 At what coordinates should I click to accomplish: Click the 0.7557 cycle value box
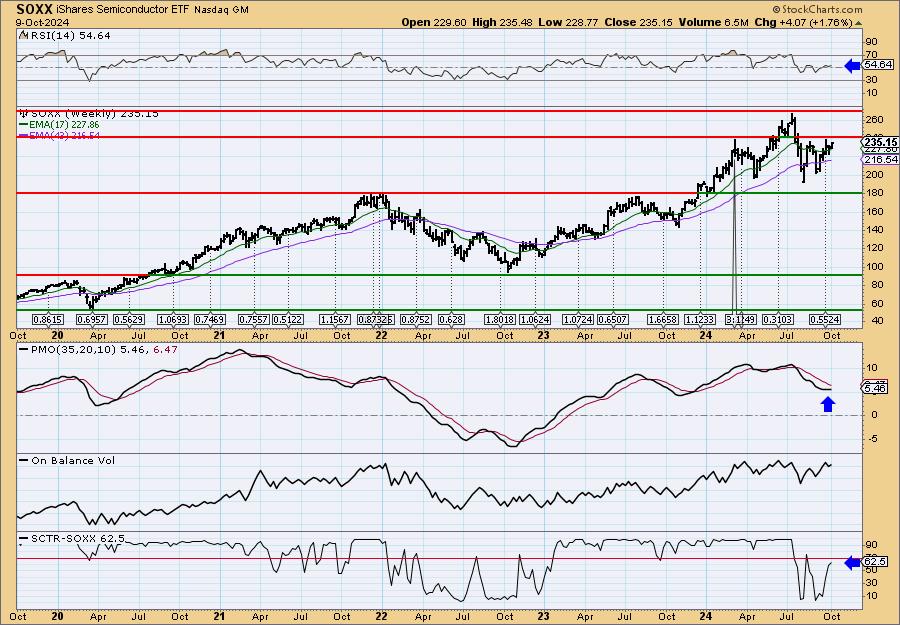coord(254,319)
